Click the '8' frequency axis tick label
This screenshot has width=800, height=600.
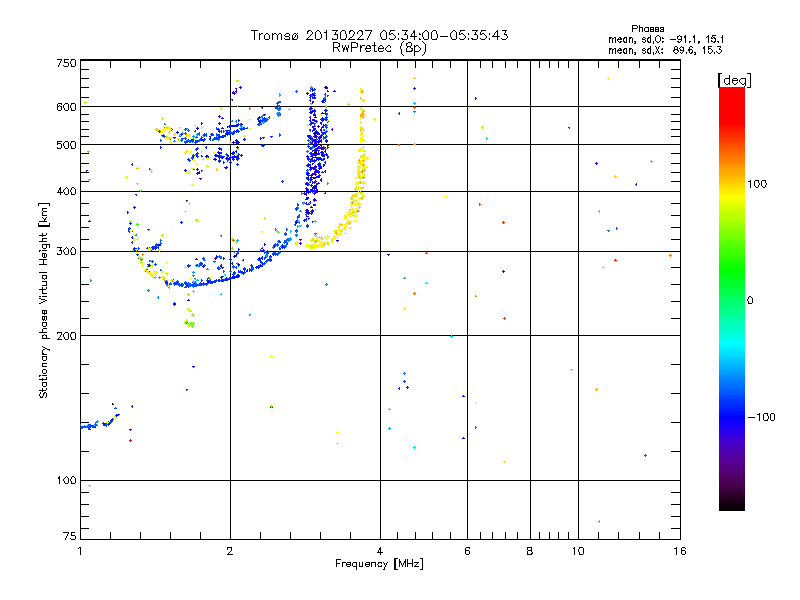tap(530, 551)
